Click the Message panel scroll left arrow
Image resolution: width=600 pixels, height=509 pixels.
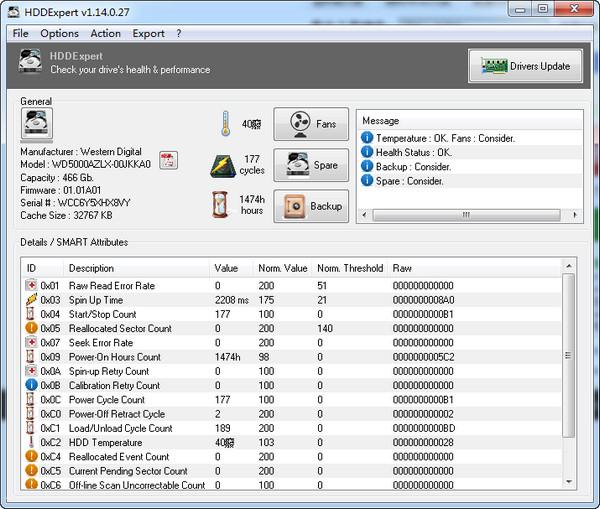click(364, 215)
